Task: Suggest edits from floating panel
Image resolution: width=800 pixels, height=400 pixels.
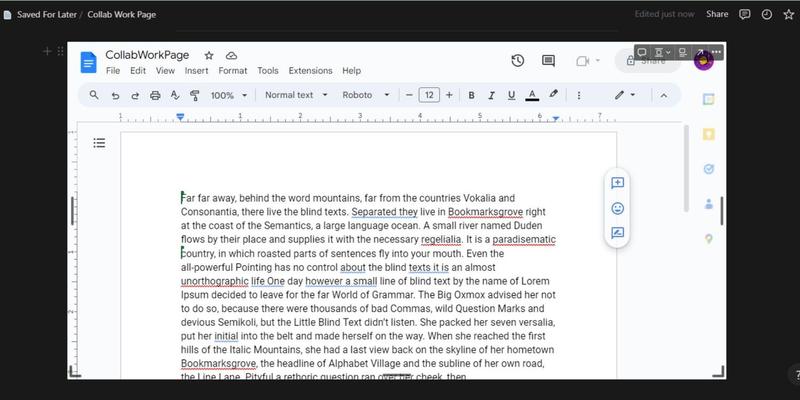Action: pos(617,233)
